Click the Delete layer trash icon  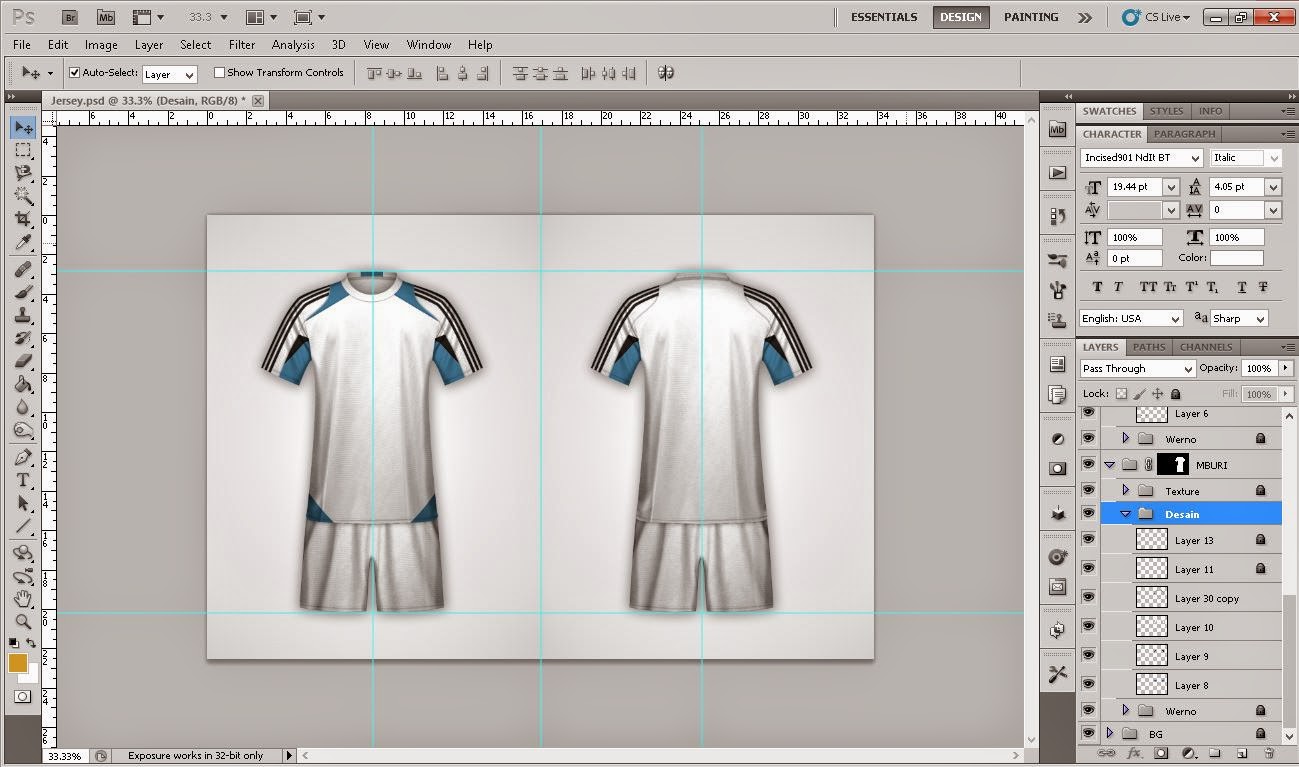pos(1269,753)
